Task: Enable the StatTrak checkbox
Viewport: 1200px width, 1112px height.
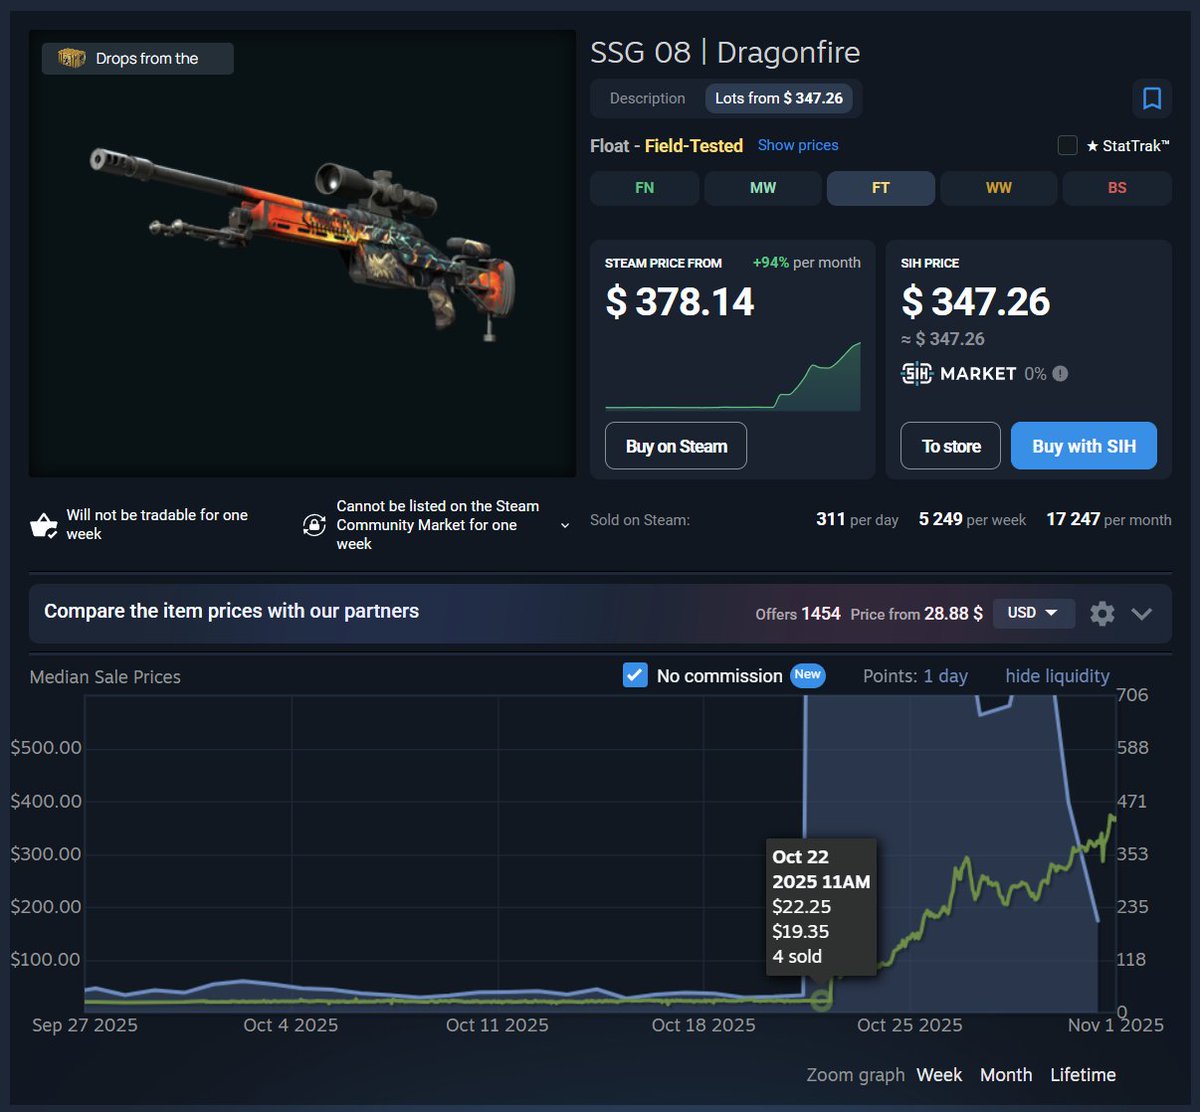Action: 1067,145
